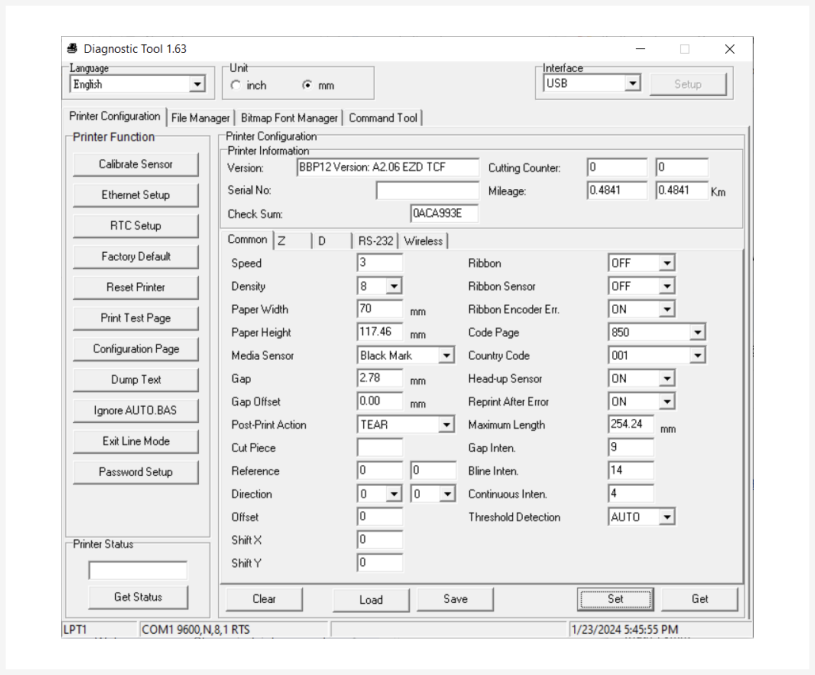815x675 pixels.
Task: Click the Paper Height field
Action: [380, 332]
